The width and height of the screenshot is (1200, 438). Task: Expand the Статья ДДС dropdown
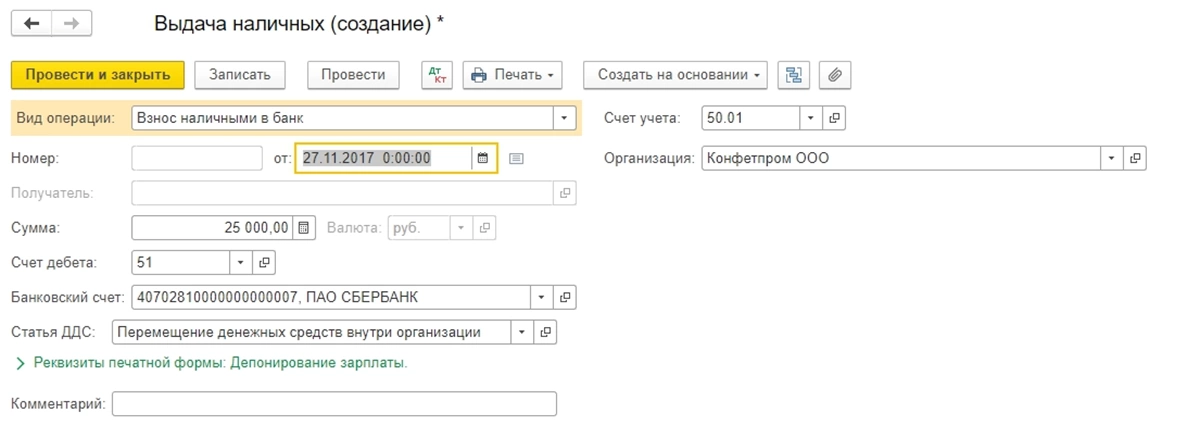coord(523,332)
